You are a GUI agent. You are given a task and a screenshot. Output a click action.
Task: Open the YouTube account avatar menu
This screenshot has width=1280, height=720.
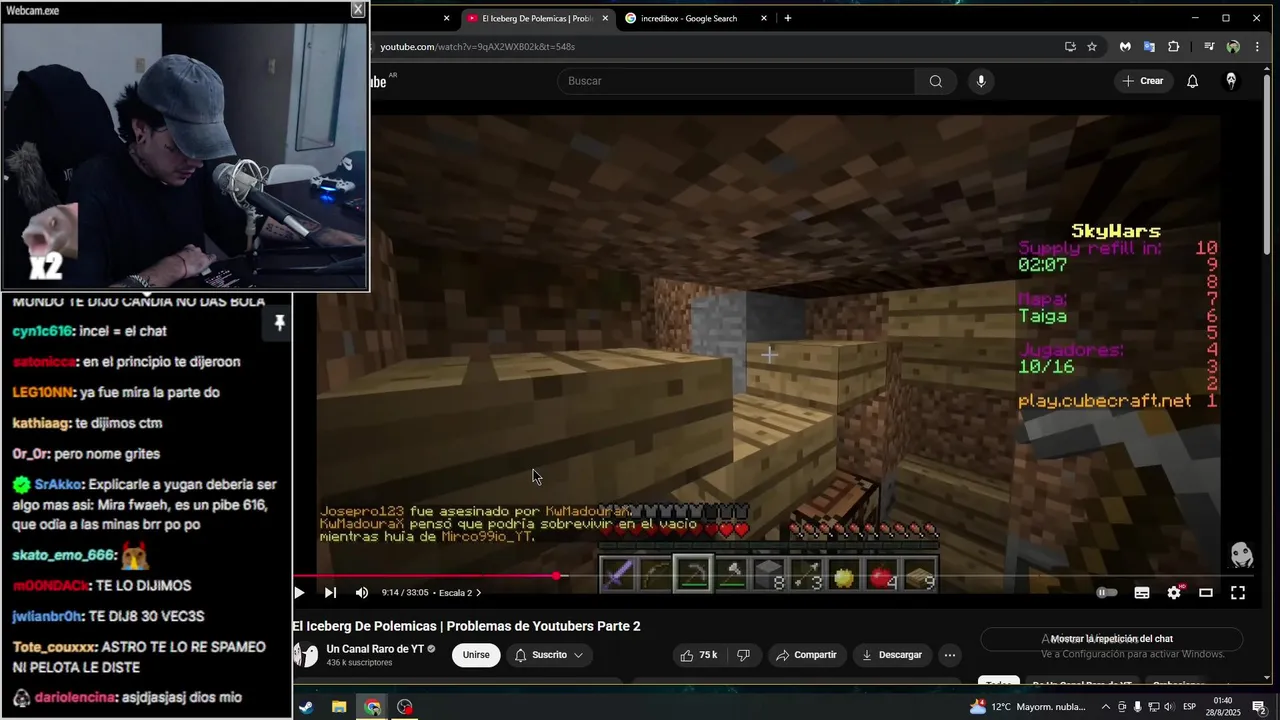pos(1231,81)
